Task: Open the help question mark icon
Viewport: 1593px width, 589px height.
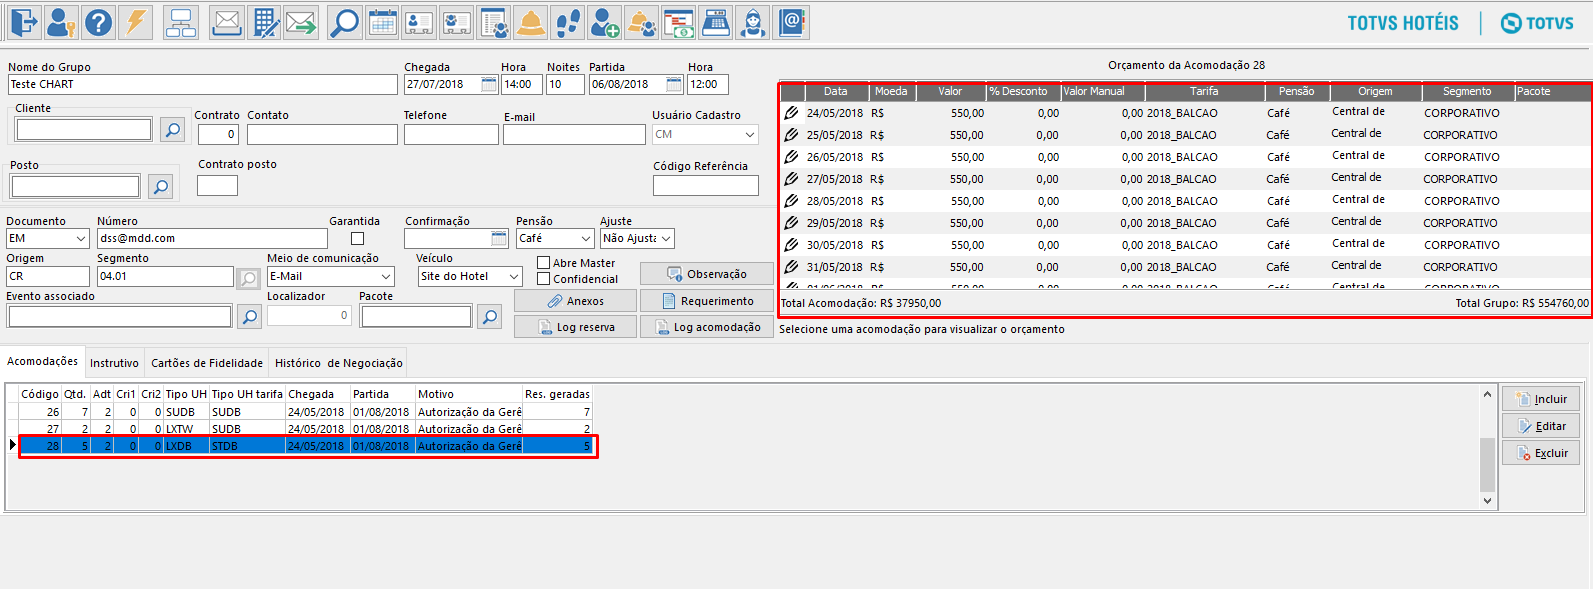Action: [x=99, y=22]
